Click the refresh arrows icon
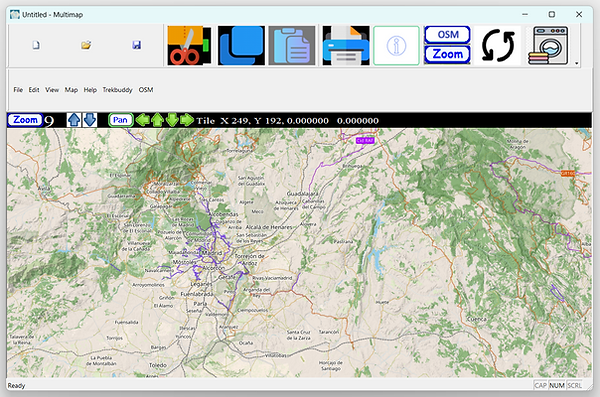This screenshot has width=600, height=397. coord(497,46)
